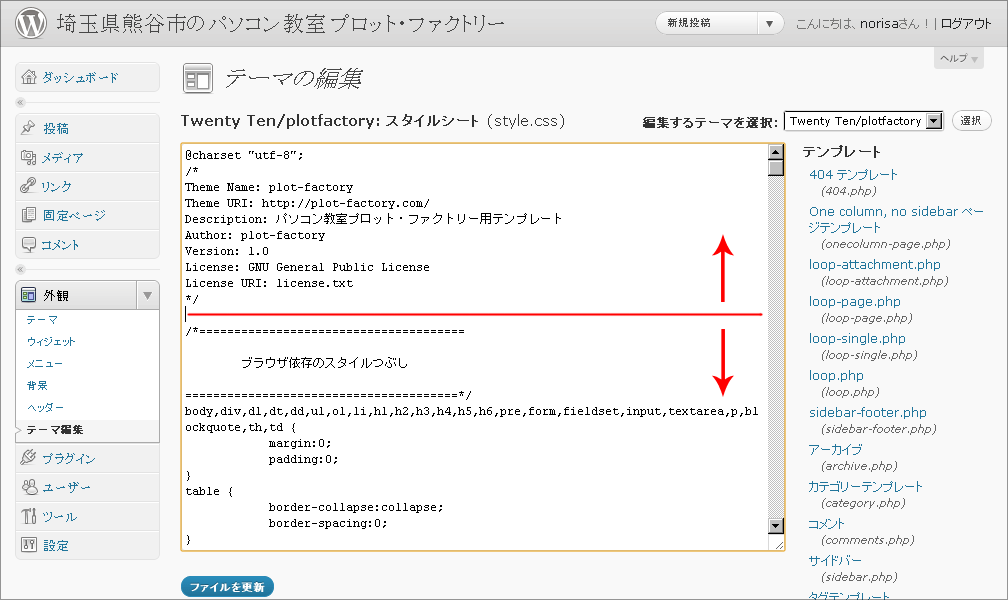
Task: Open loop-page.php template
Action: click(854, 302)
